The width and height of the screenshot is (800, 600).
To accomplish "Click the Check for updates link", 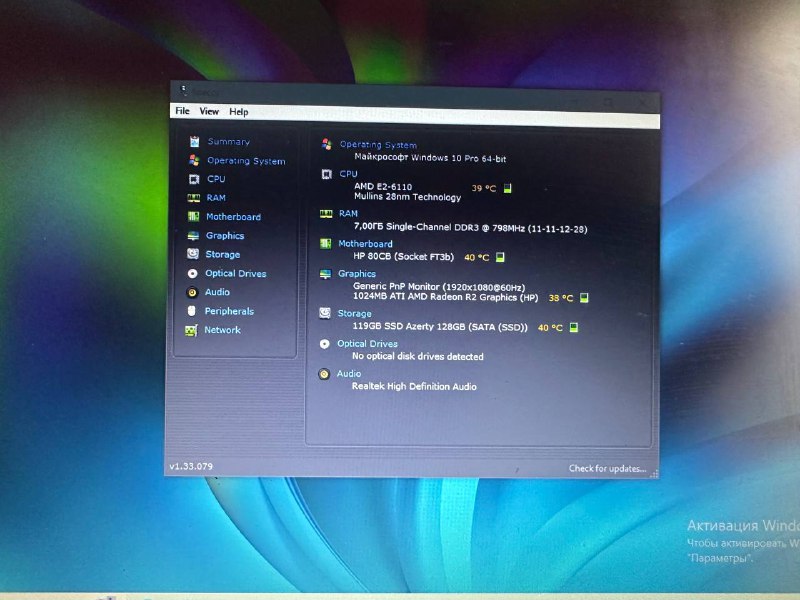I will [x=607, y=468].
